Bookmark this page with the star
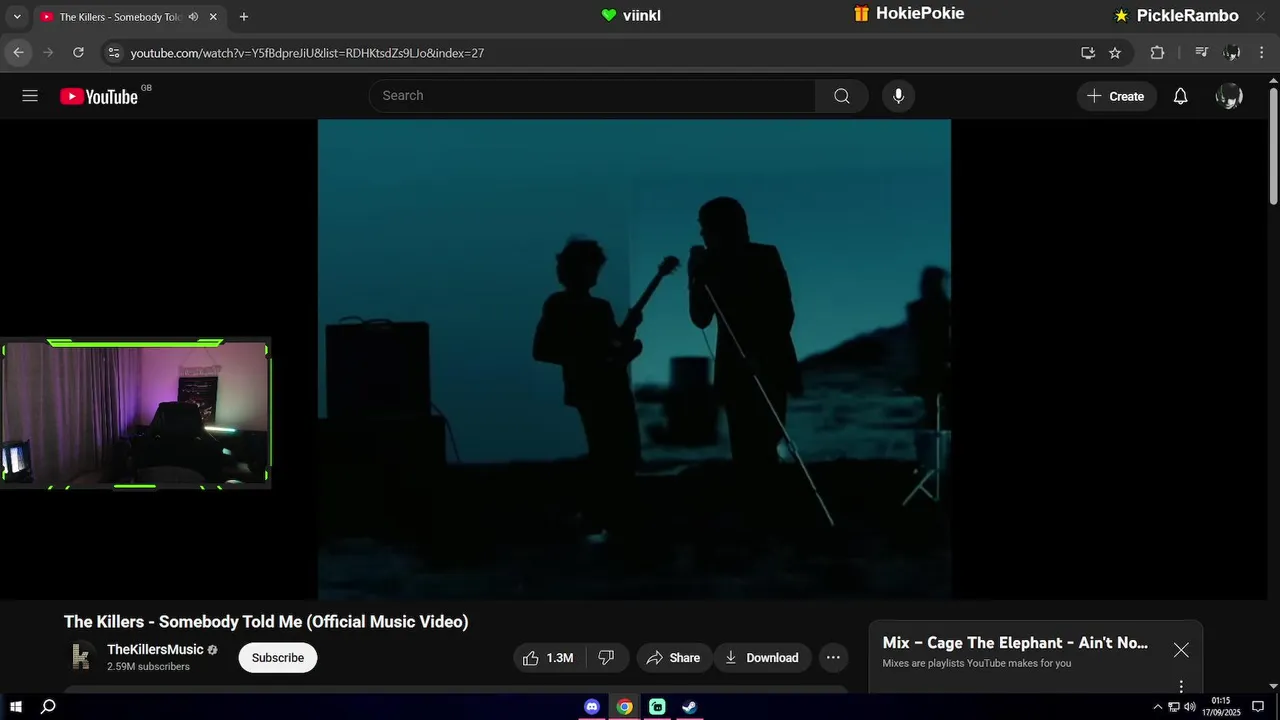 point(1115,52)
